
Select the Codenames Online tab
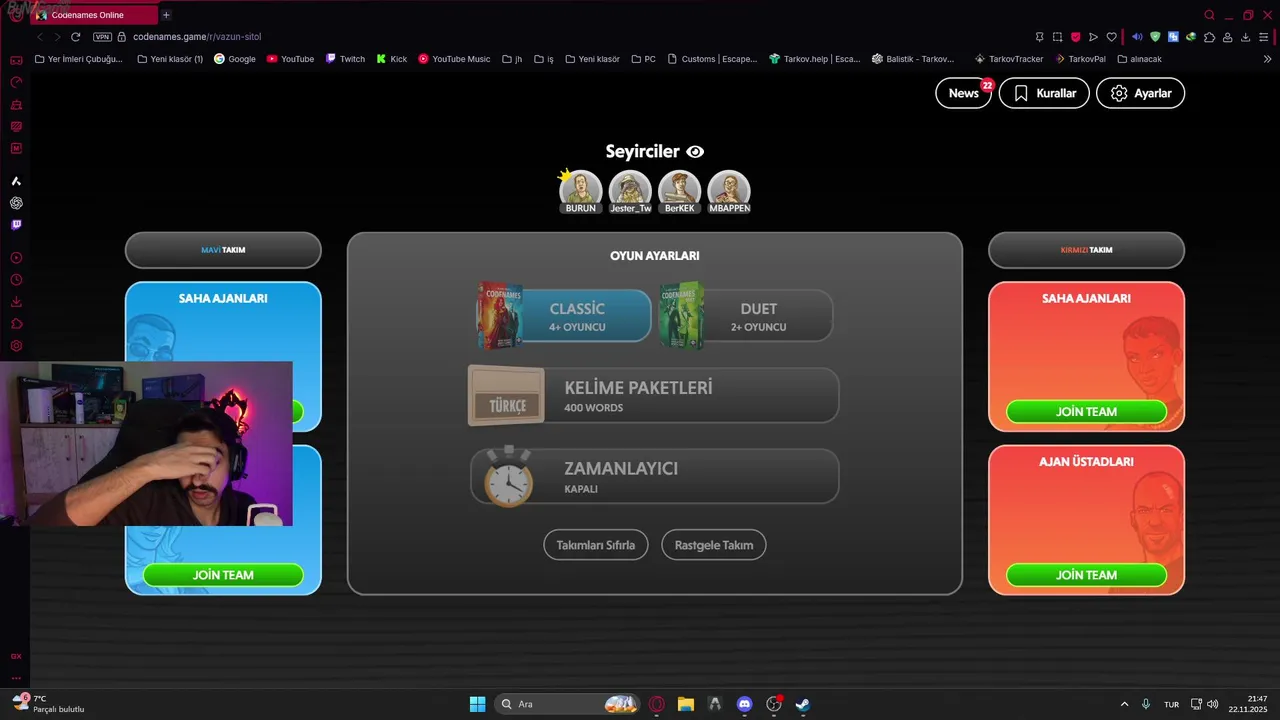(x=94, y=15)
